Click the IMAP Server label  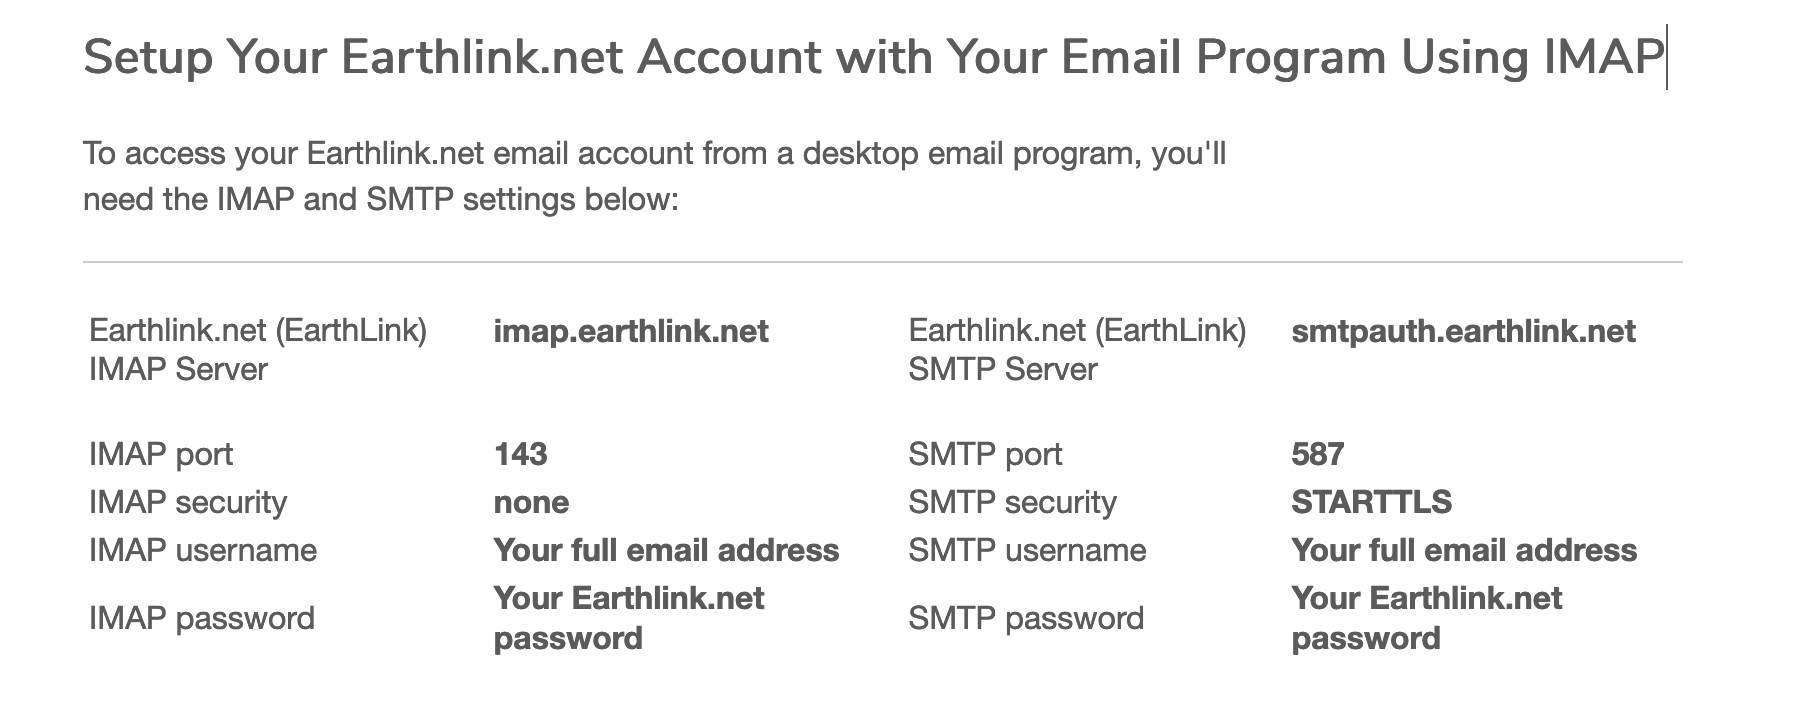click(258, 350)
